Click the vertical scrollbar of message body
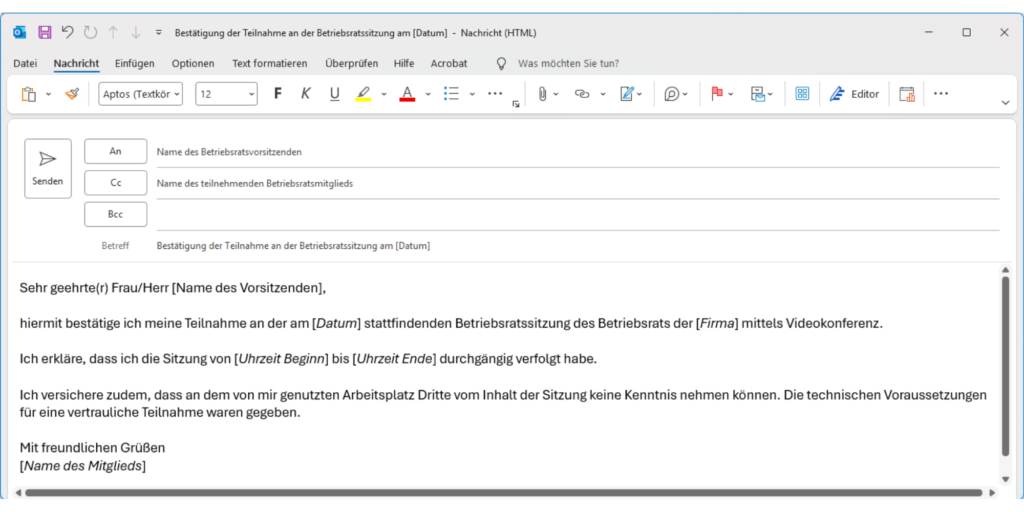This screenshot has width=1024, height=512. tap(1006, 366)
